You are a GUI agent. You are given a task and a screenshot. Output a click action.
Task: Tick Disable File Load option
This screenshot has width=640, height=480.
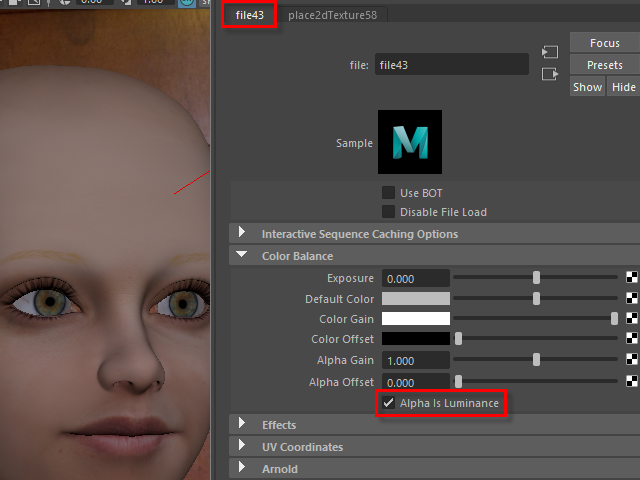[389, 212]
